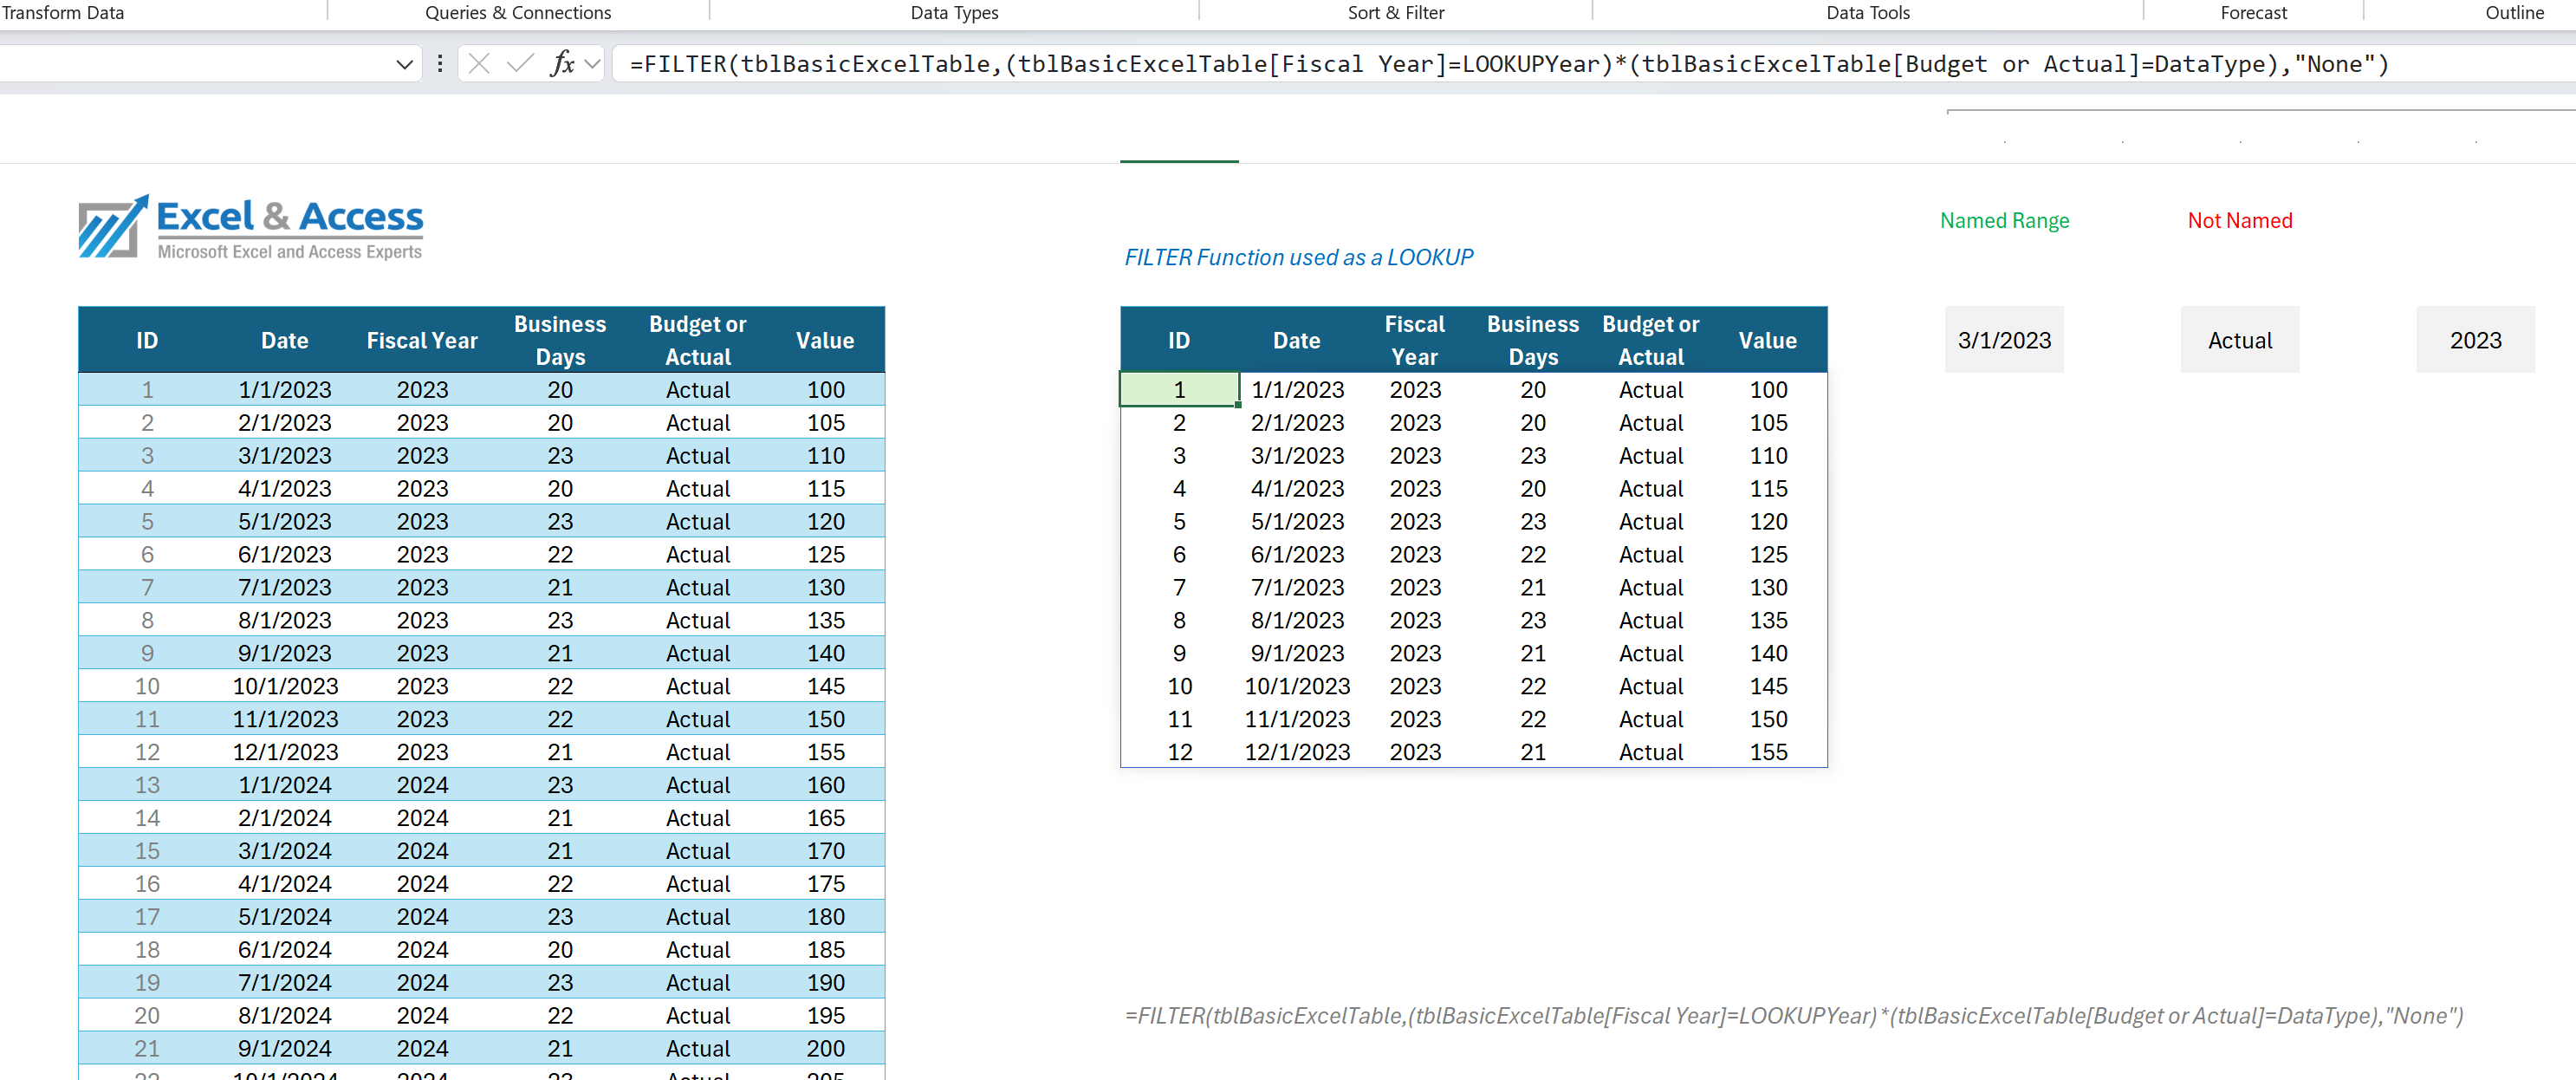Select the value 130 cell in the right table
The width and height of the screenshot is (2576, 1080).
[1768, 587]
